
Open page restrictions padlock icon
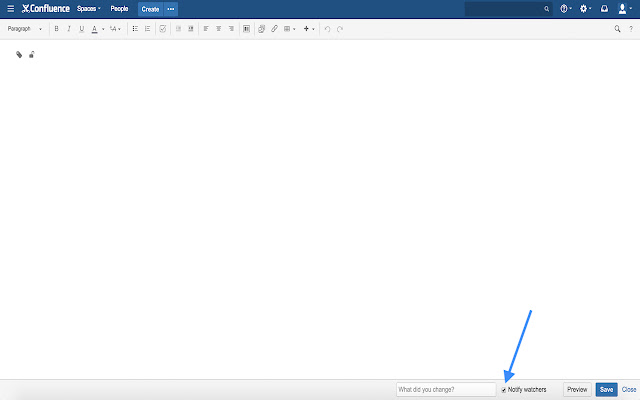[32, 54]
